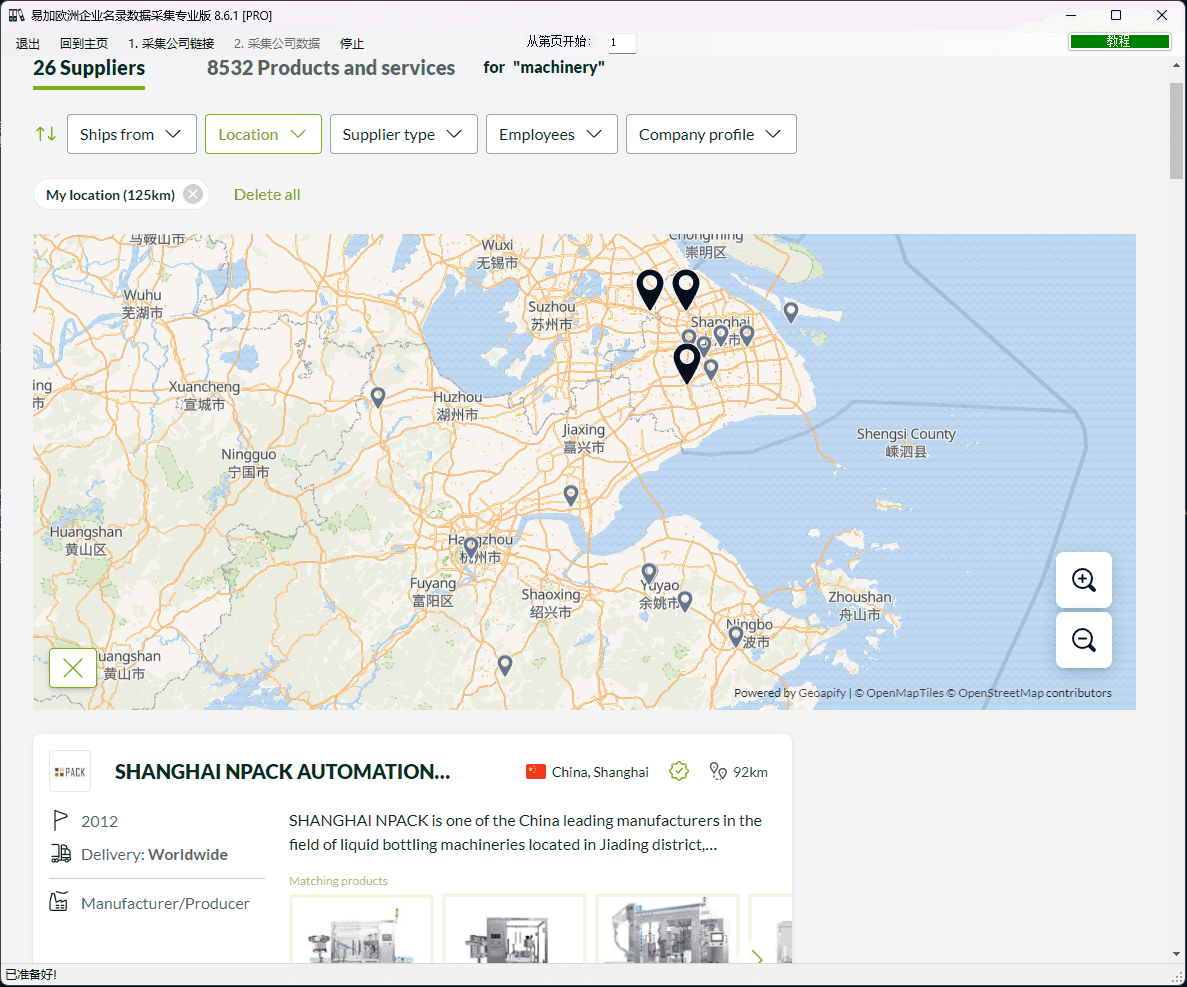Switch to the 26 Suppliers tab
The image size is (1187, 987).
(x=89, y=68)
